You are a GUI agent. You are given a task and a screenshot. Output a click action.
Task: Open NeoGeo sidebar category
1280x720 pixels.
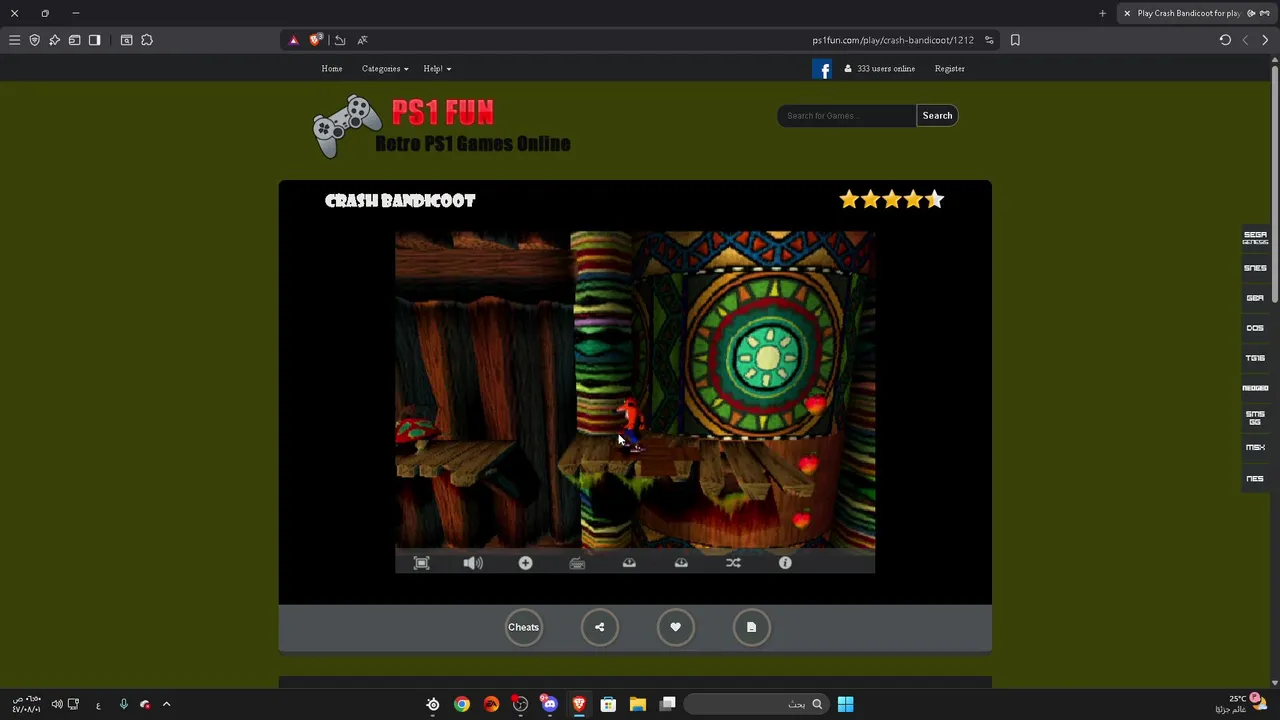(x=1255, y=388)
